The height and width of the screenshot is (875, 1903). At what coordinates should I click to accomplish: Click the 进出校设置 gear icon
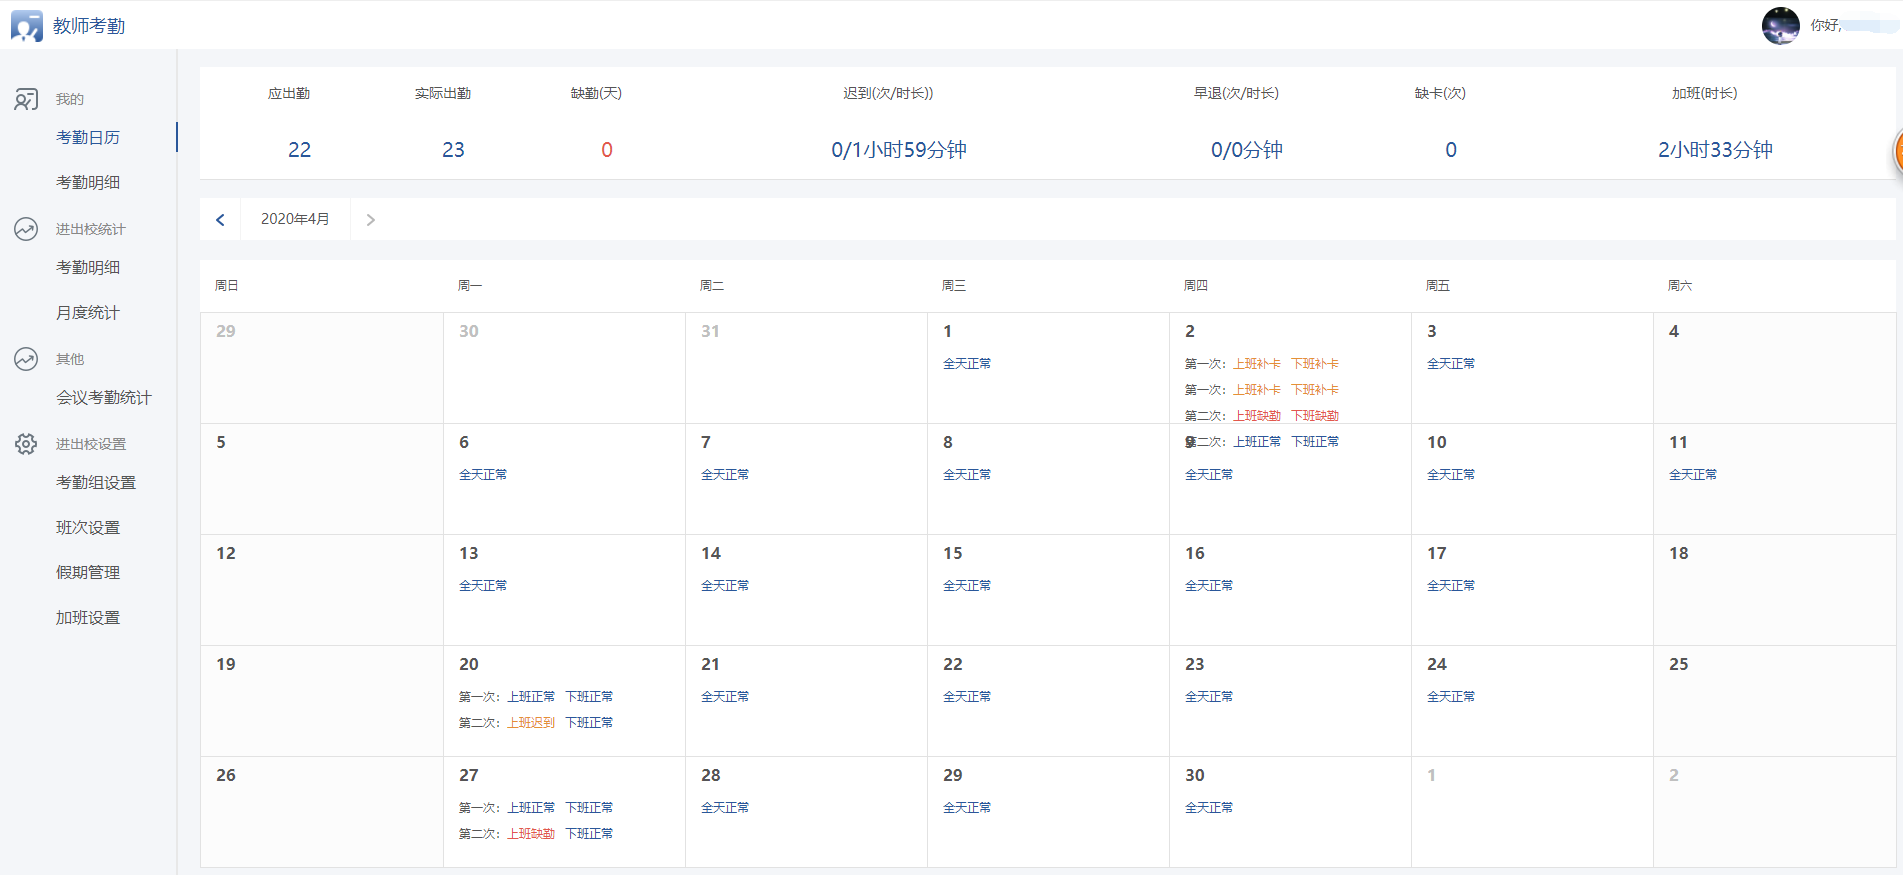point(26,444)
